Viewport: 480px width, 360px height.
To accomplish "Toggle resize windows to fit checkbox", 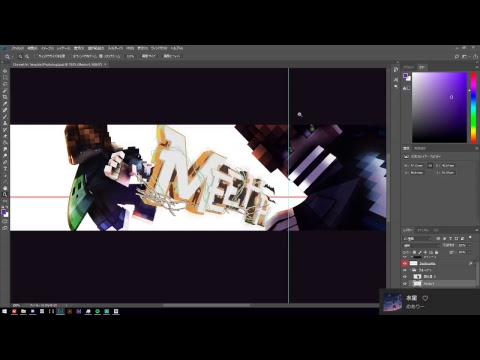I will (36, 56).
